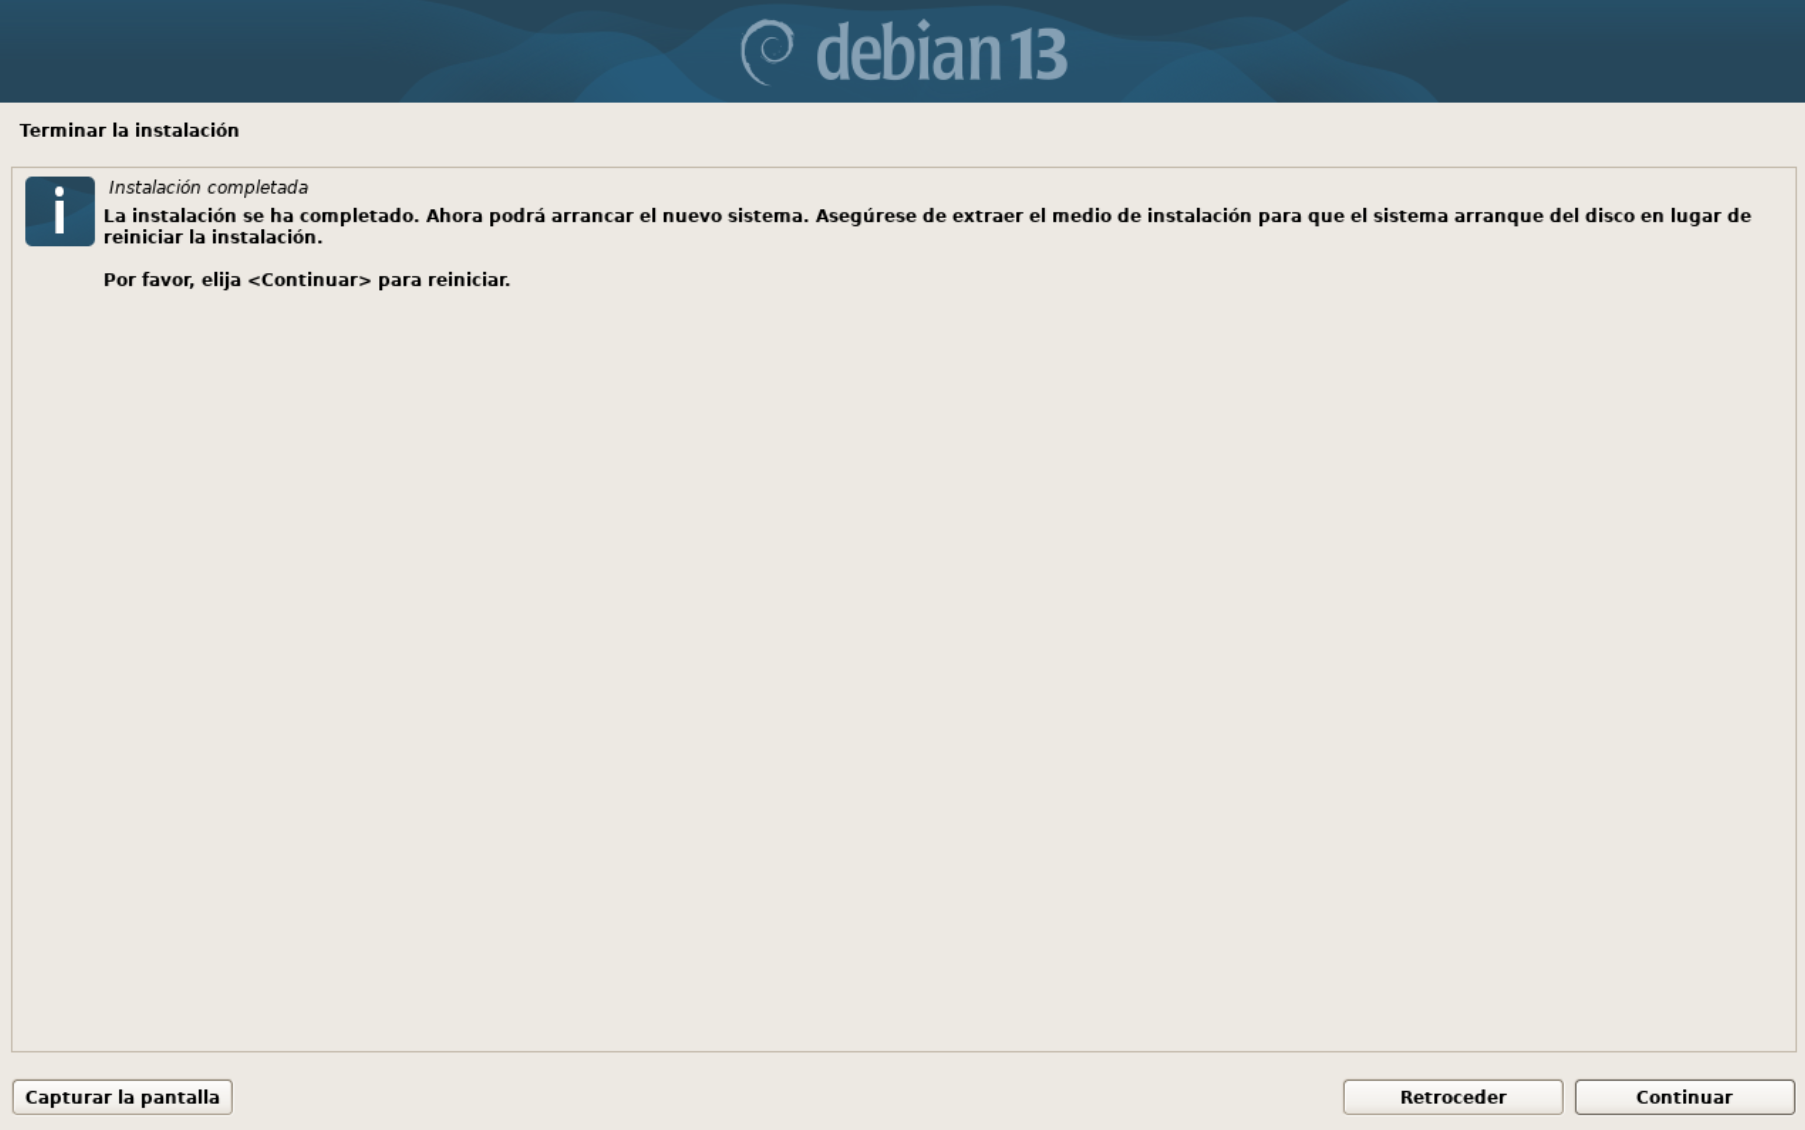Screen dimensions: 1805x1130
Task: Click the line "reiniciar la instalación."
Action: (213, 237)
